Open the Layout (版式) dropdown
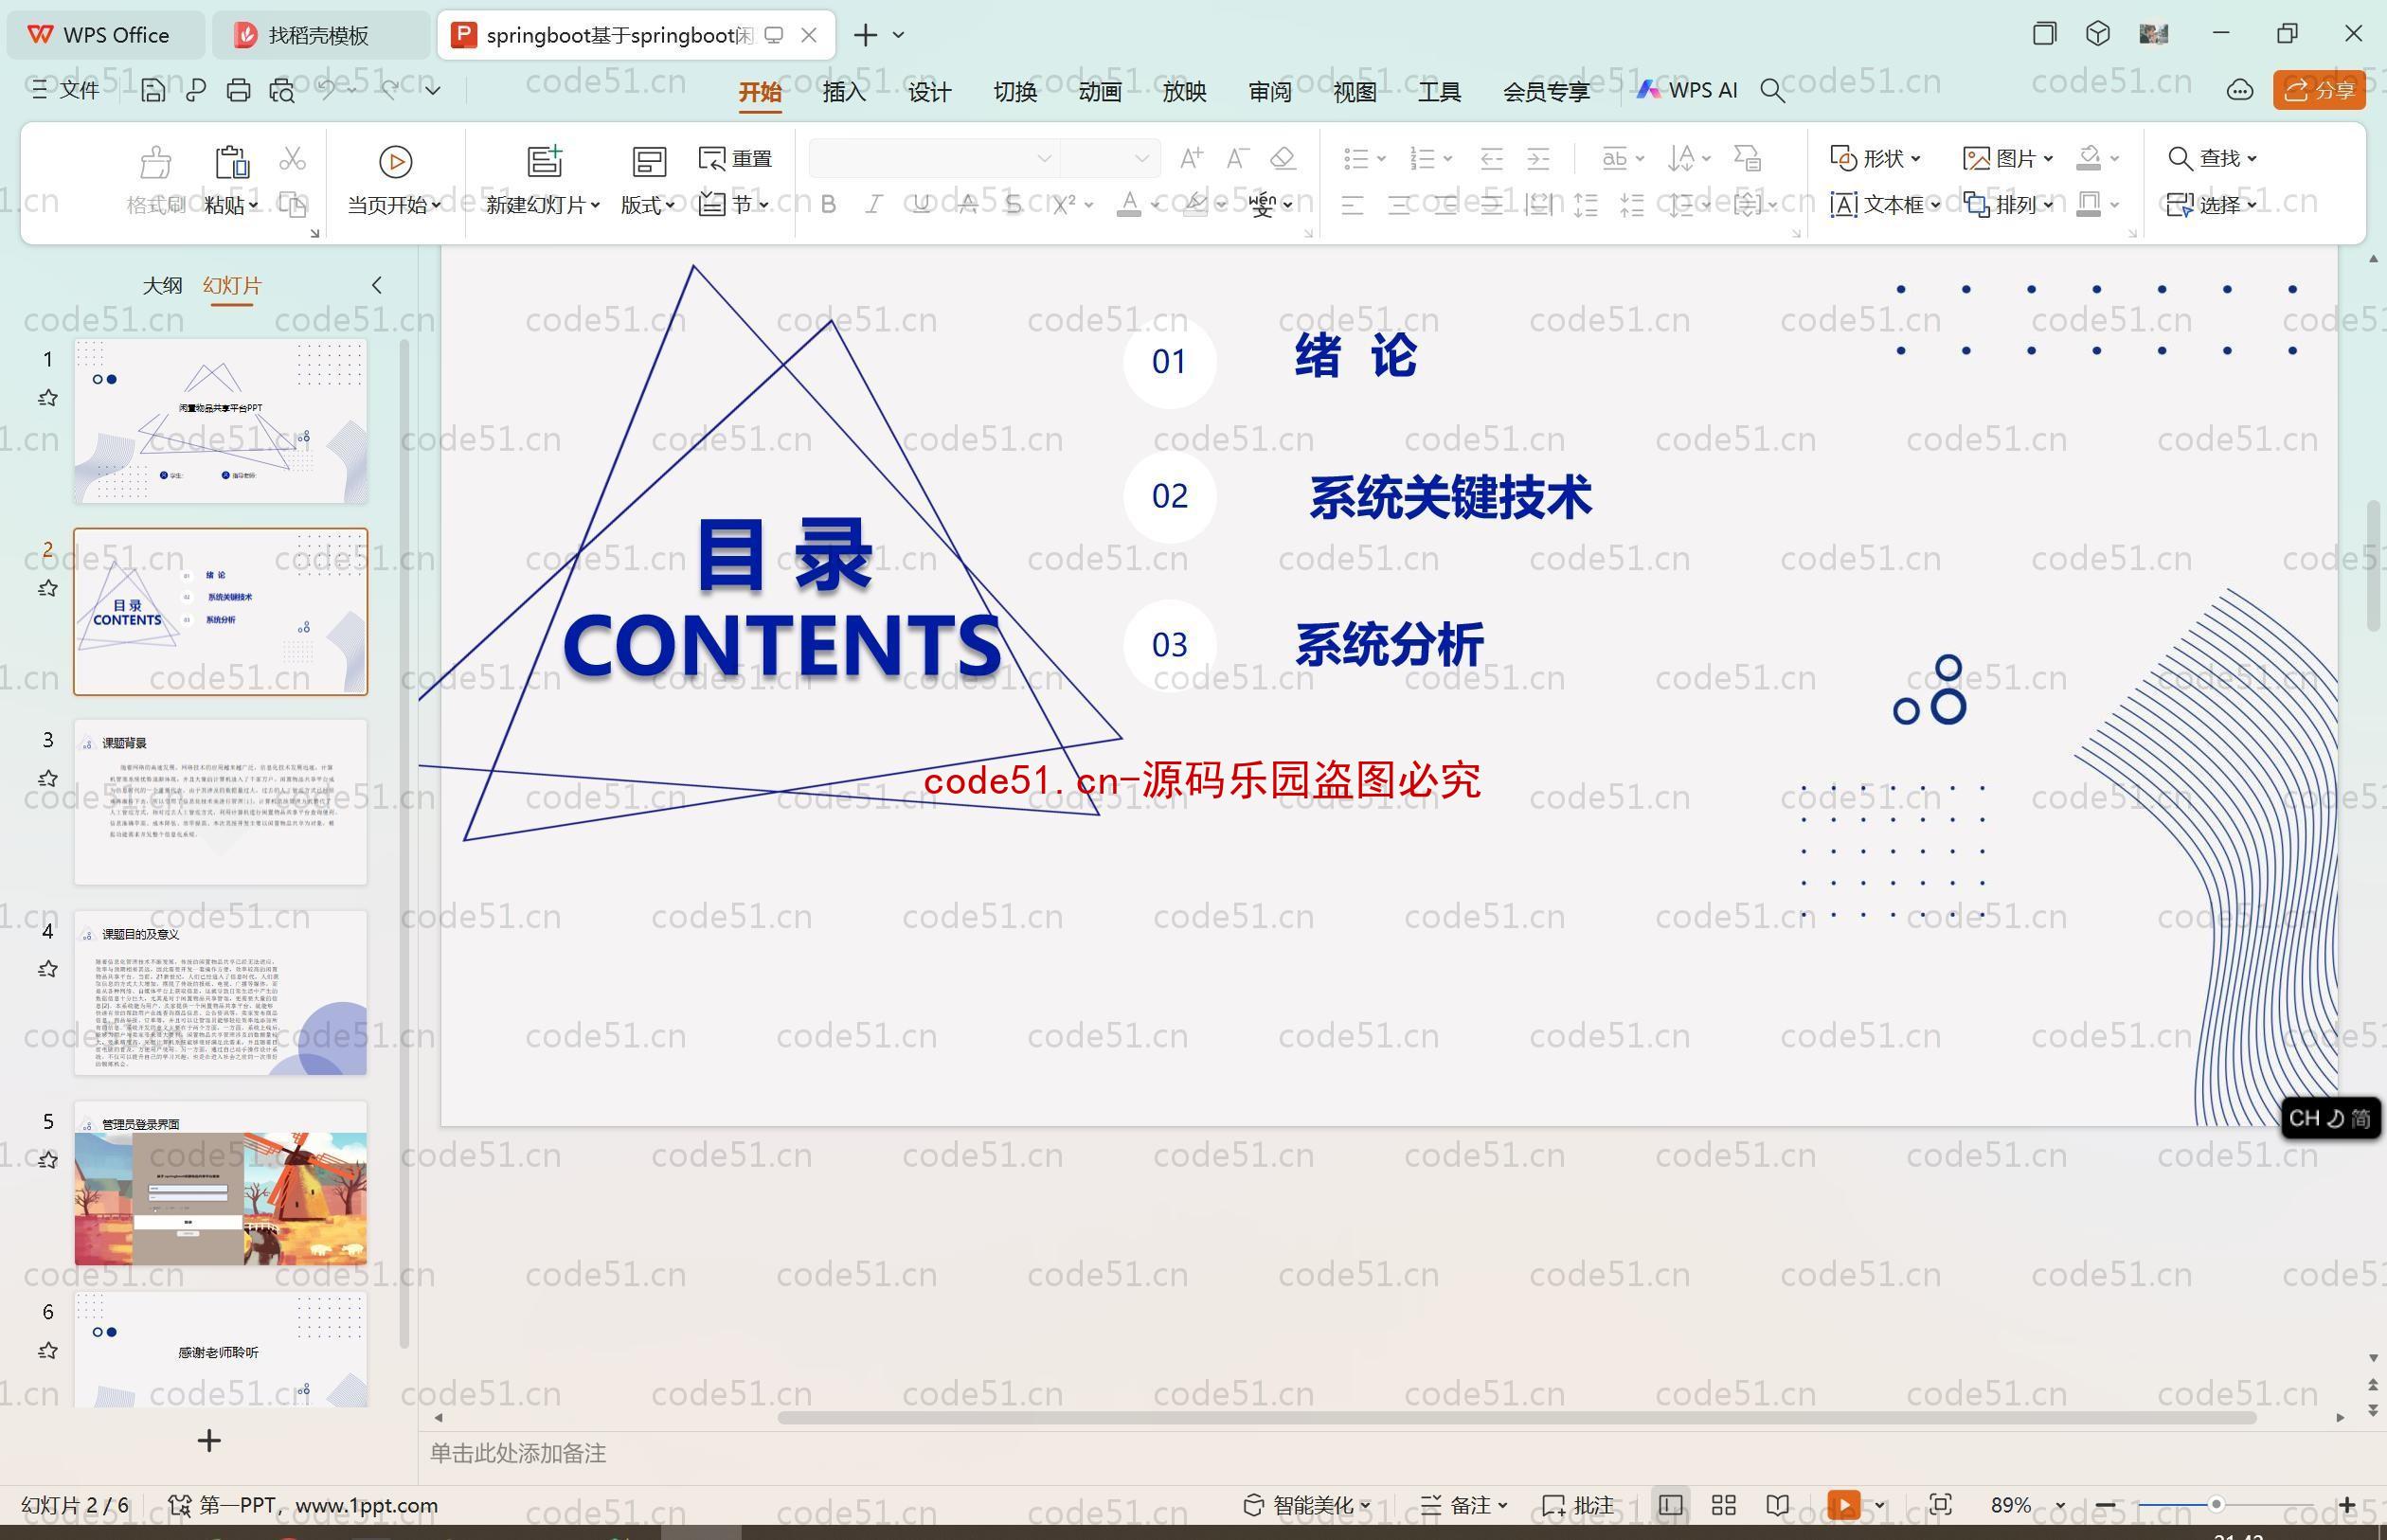The image size is (2387, 1540). point(648,205)
